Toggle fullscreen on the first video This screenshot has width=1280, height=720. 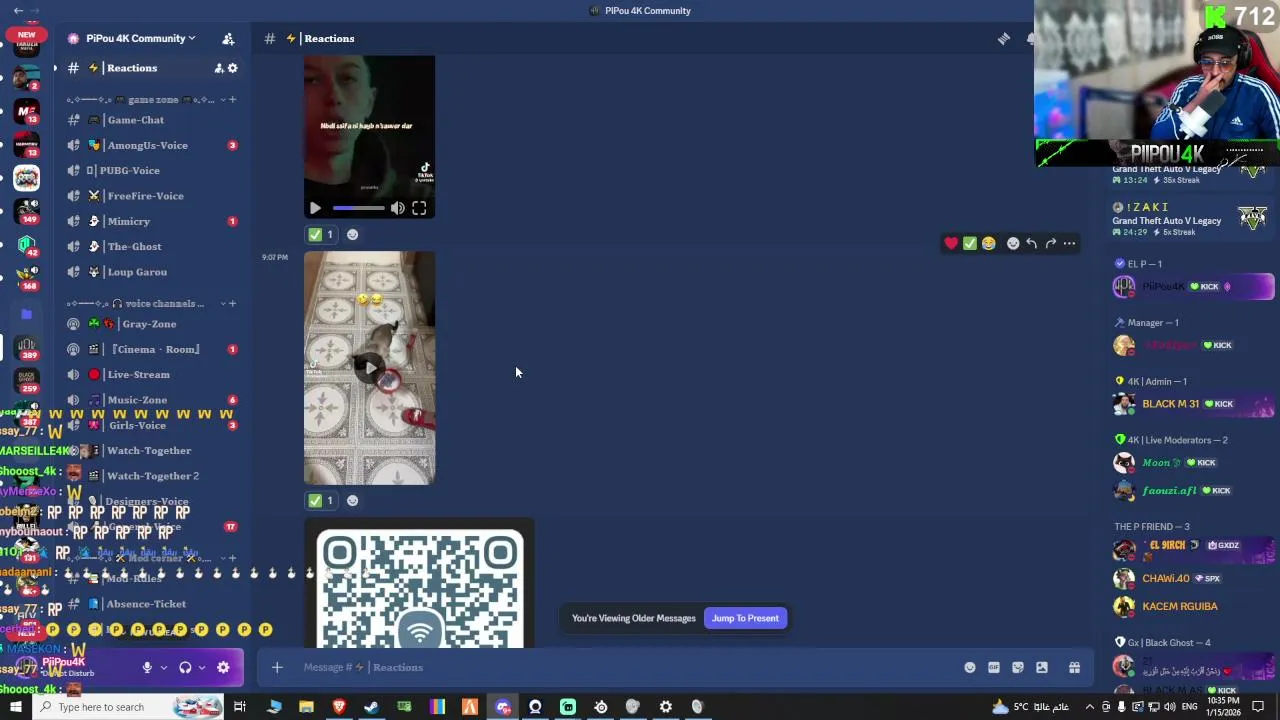pos(419,208)
